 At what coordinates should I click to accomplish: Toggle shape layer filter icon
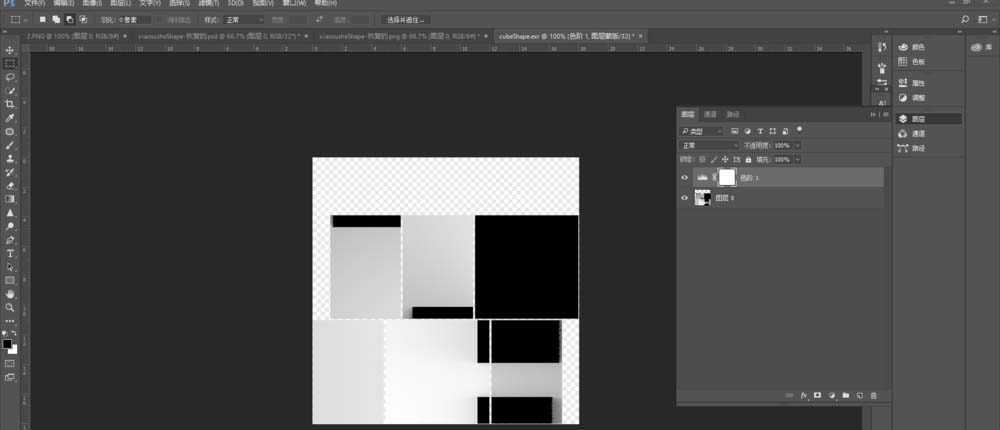pos(773,131)
